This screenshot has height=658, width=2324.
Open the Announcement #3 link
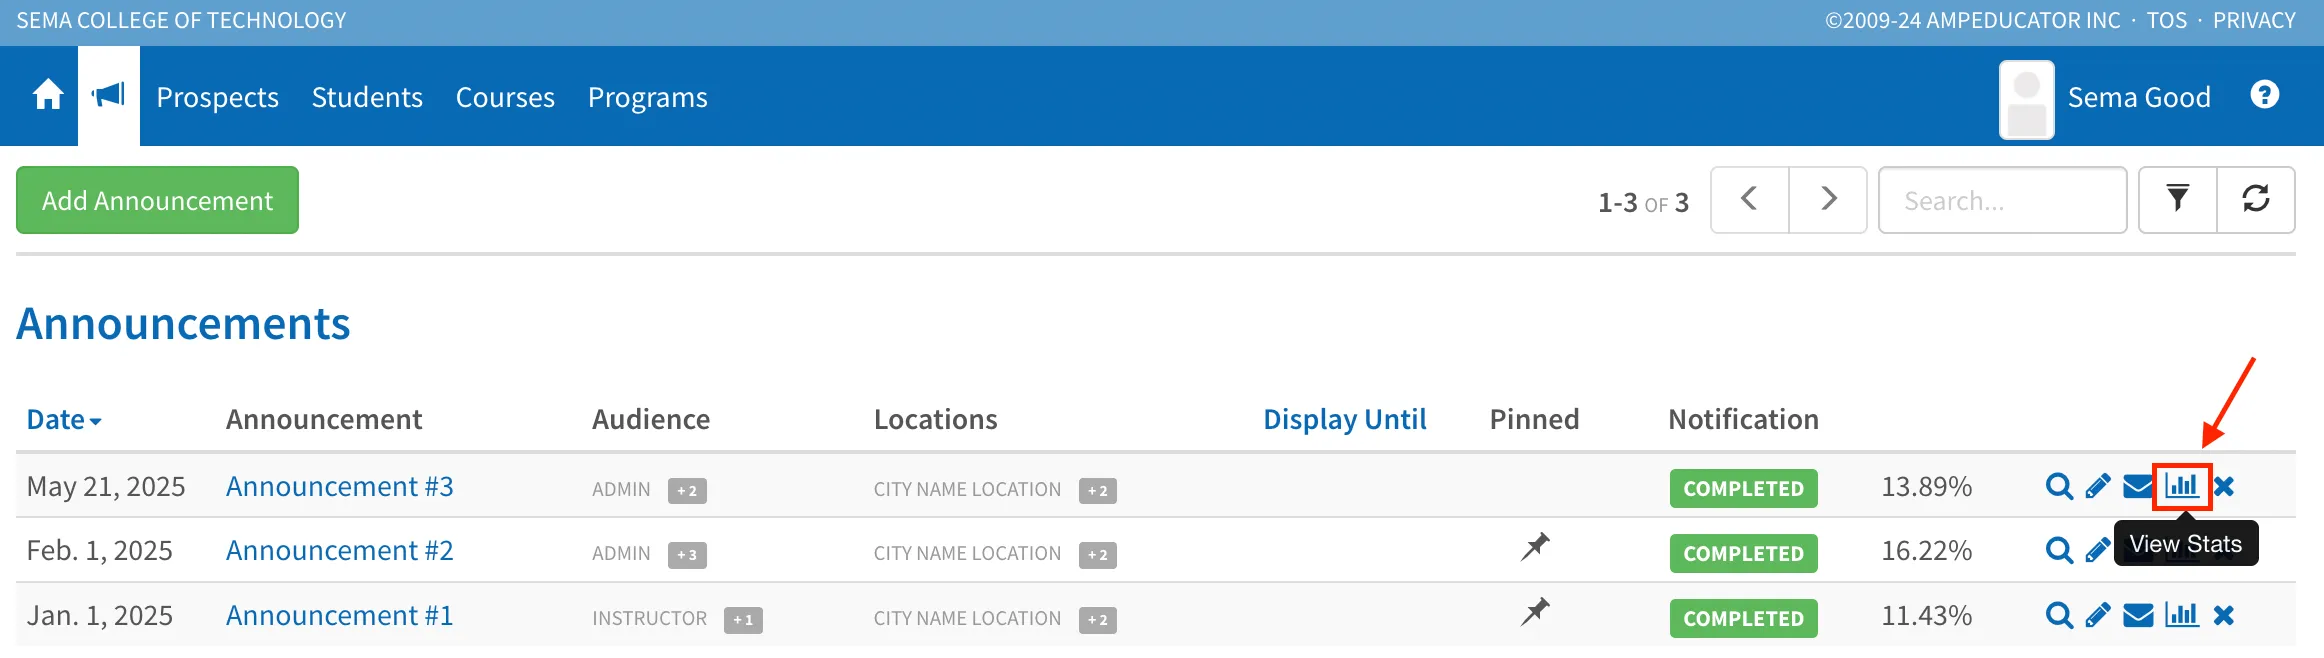point(339,486)
